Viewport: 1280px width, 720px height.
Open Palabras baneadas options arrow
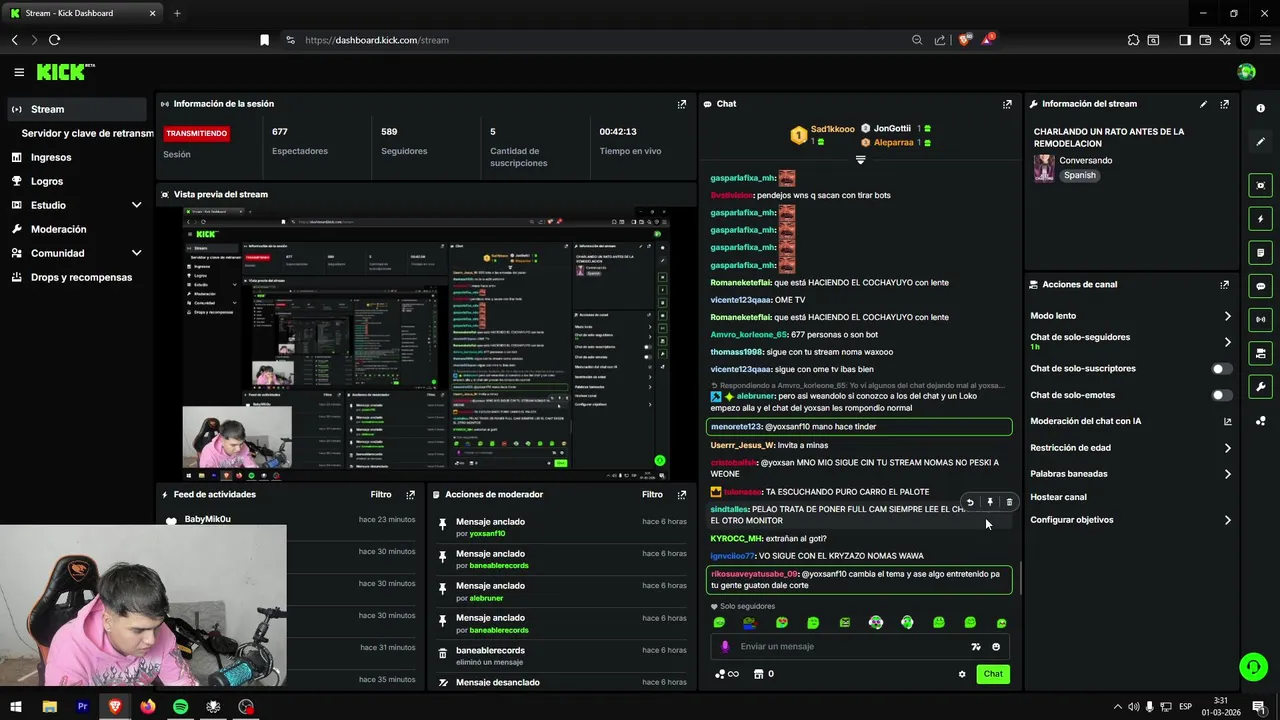click(x=1227, y=474)
